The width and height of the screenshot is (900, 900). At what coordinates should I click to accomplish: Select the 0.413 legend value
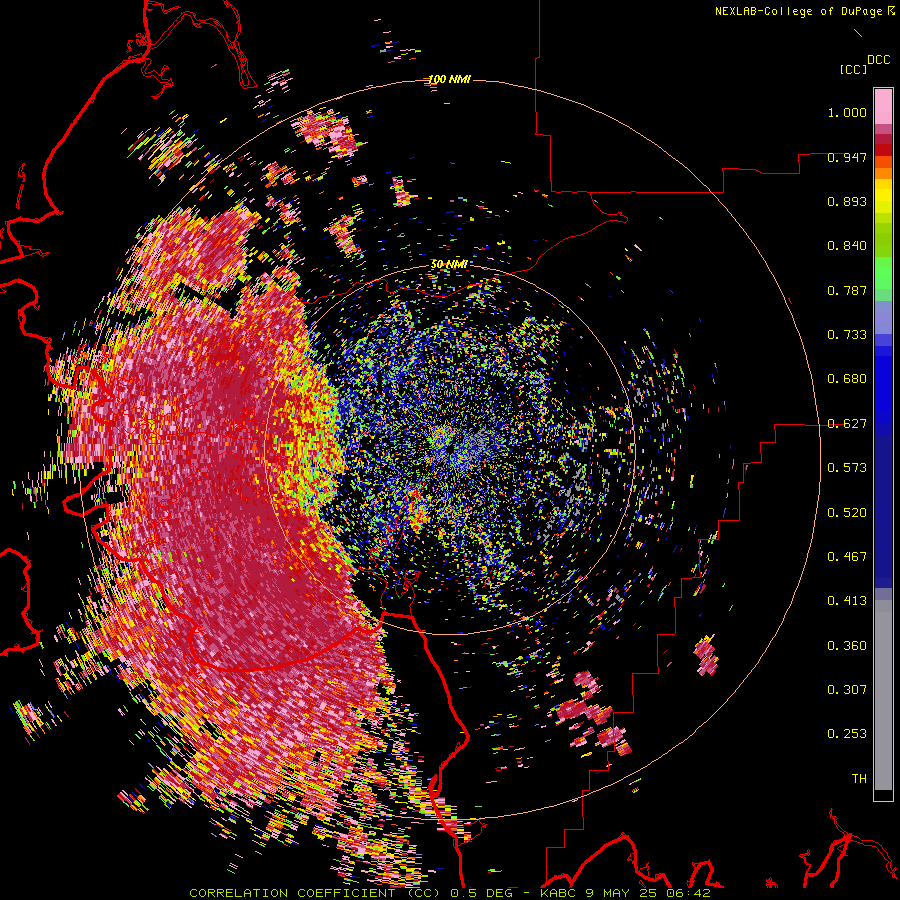[x=847, y=601]
